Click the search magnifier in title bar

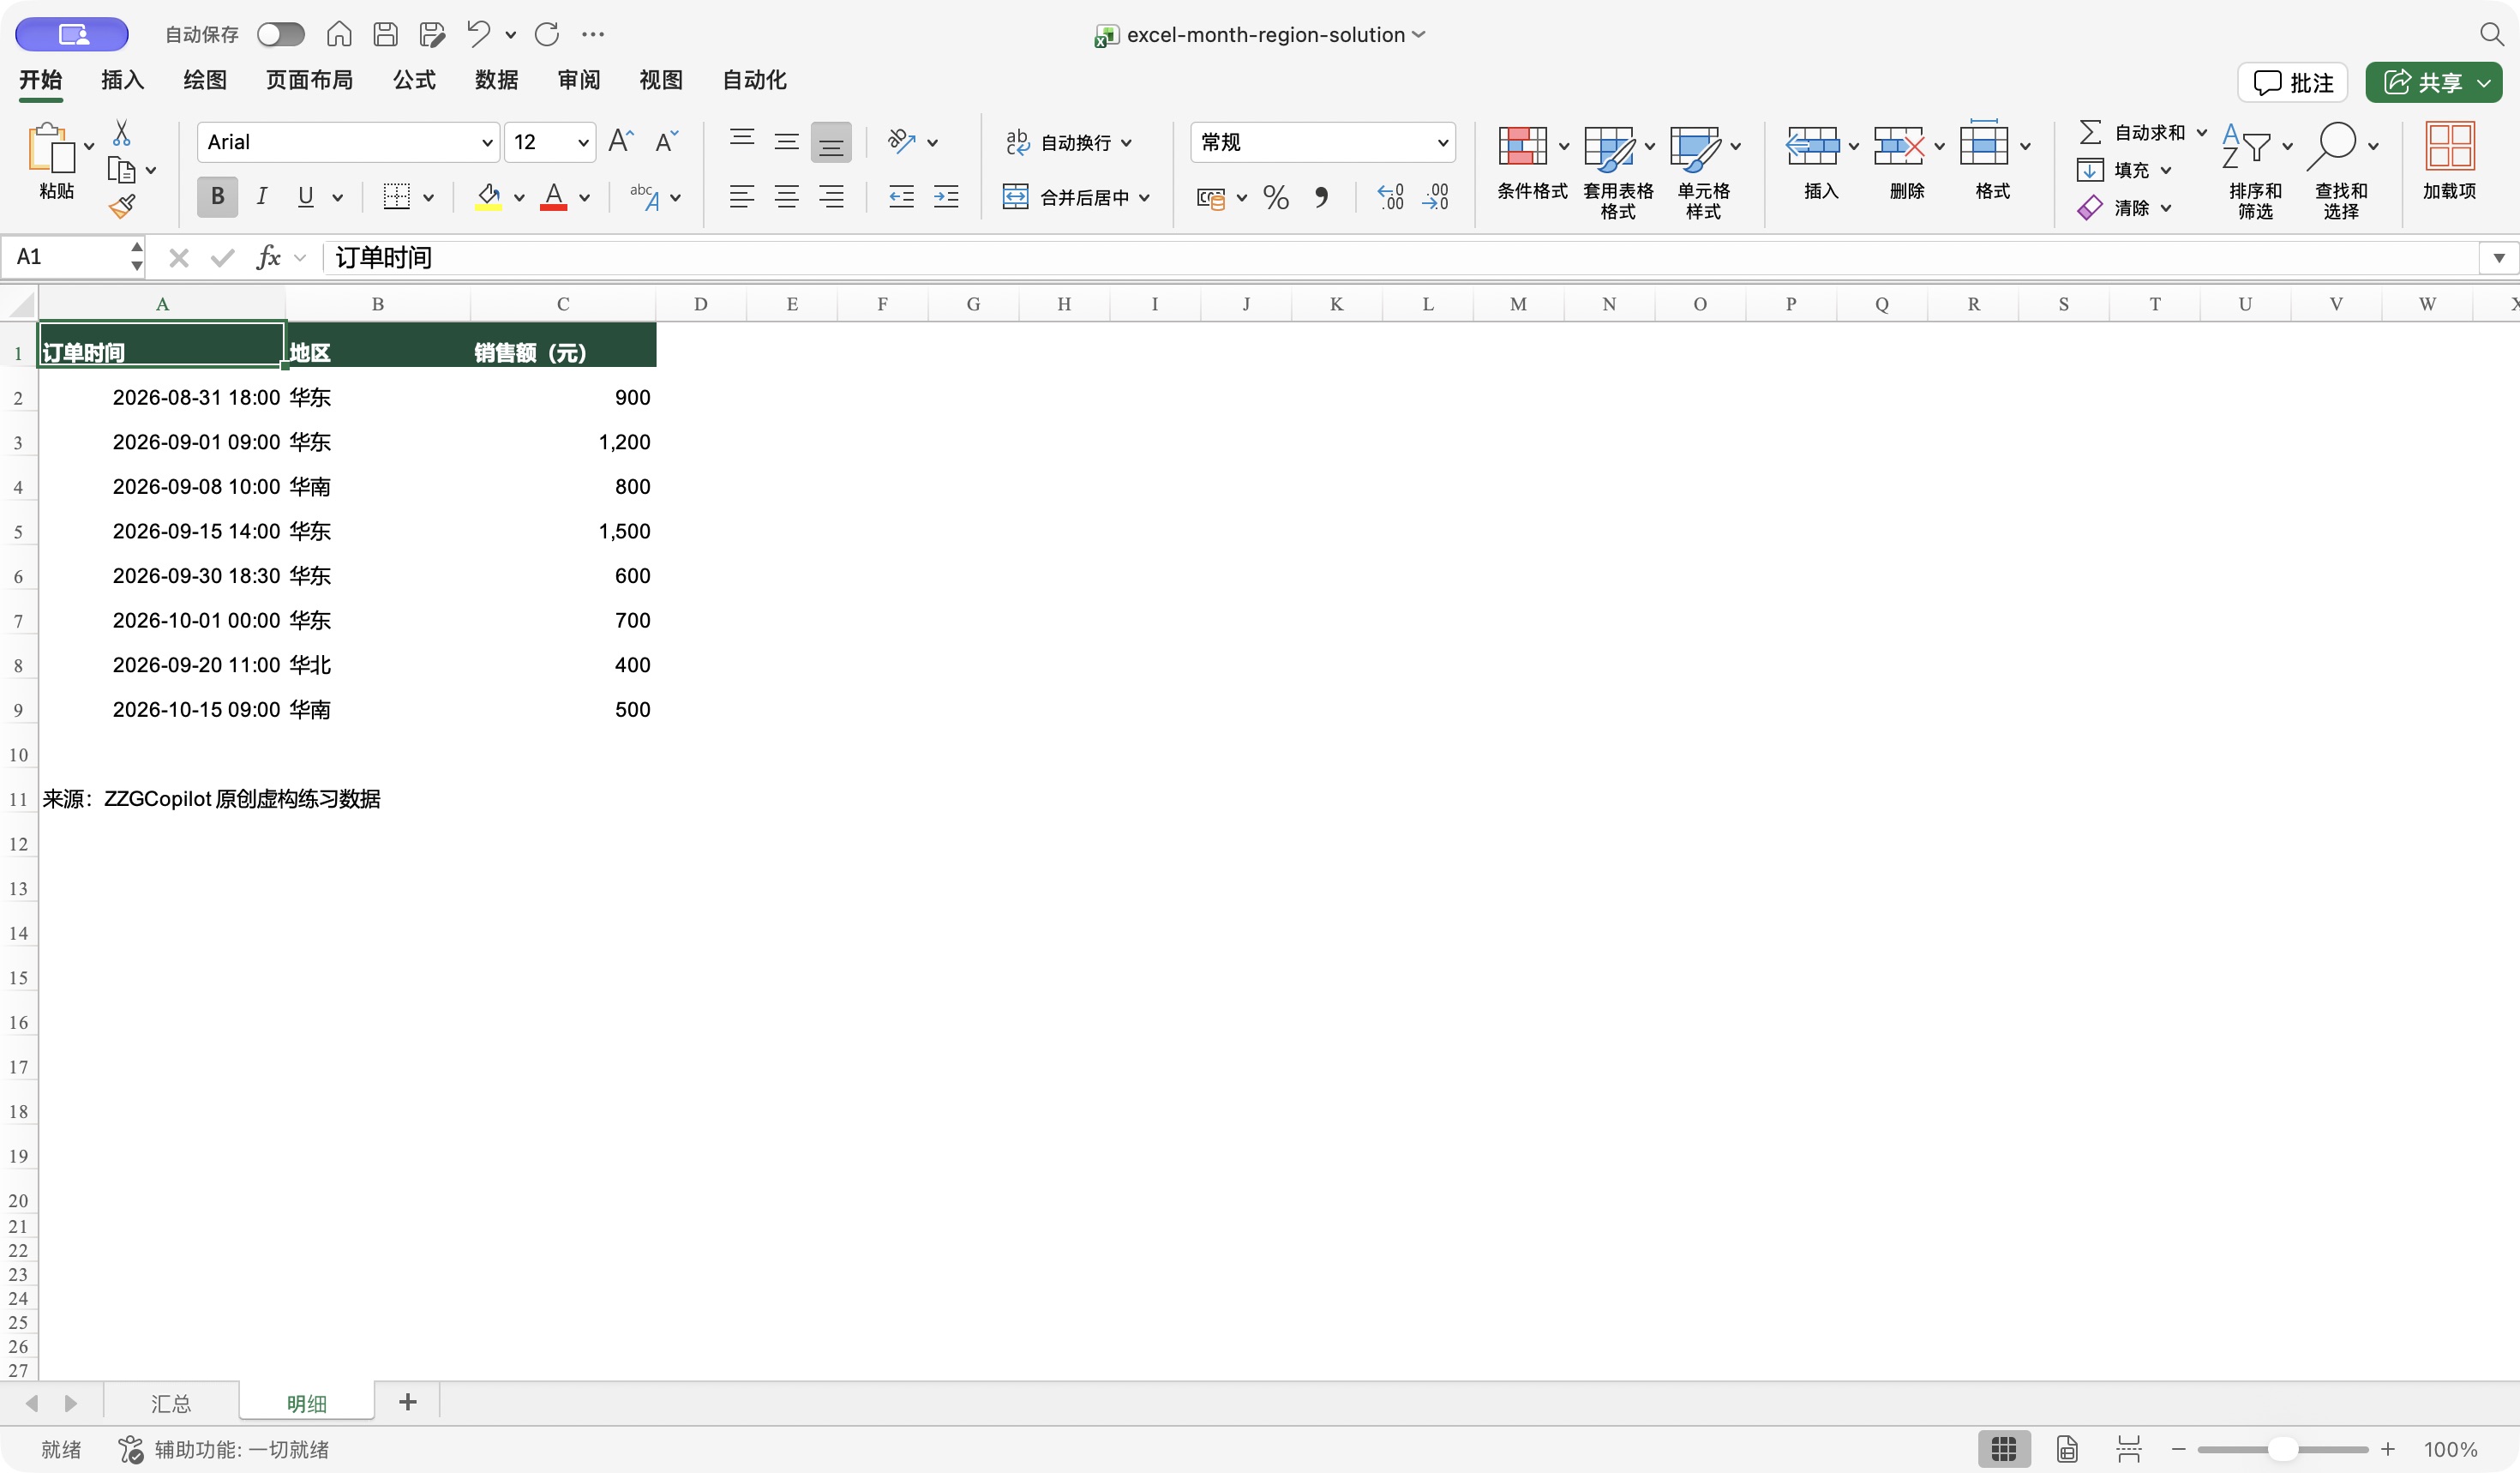coord(2491,34)
